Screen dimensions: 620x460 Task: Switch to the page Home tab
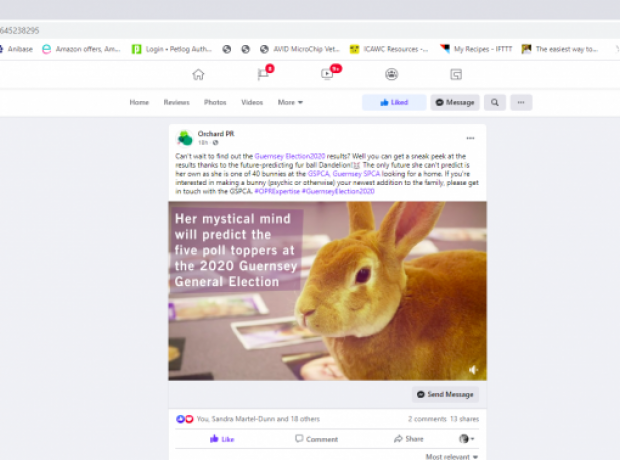[139, 102]
